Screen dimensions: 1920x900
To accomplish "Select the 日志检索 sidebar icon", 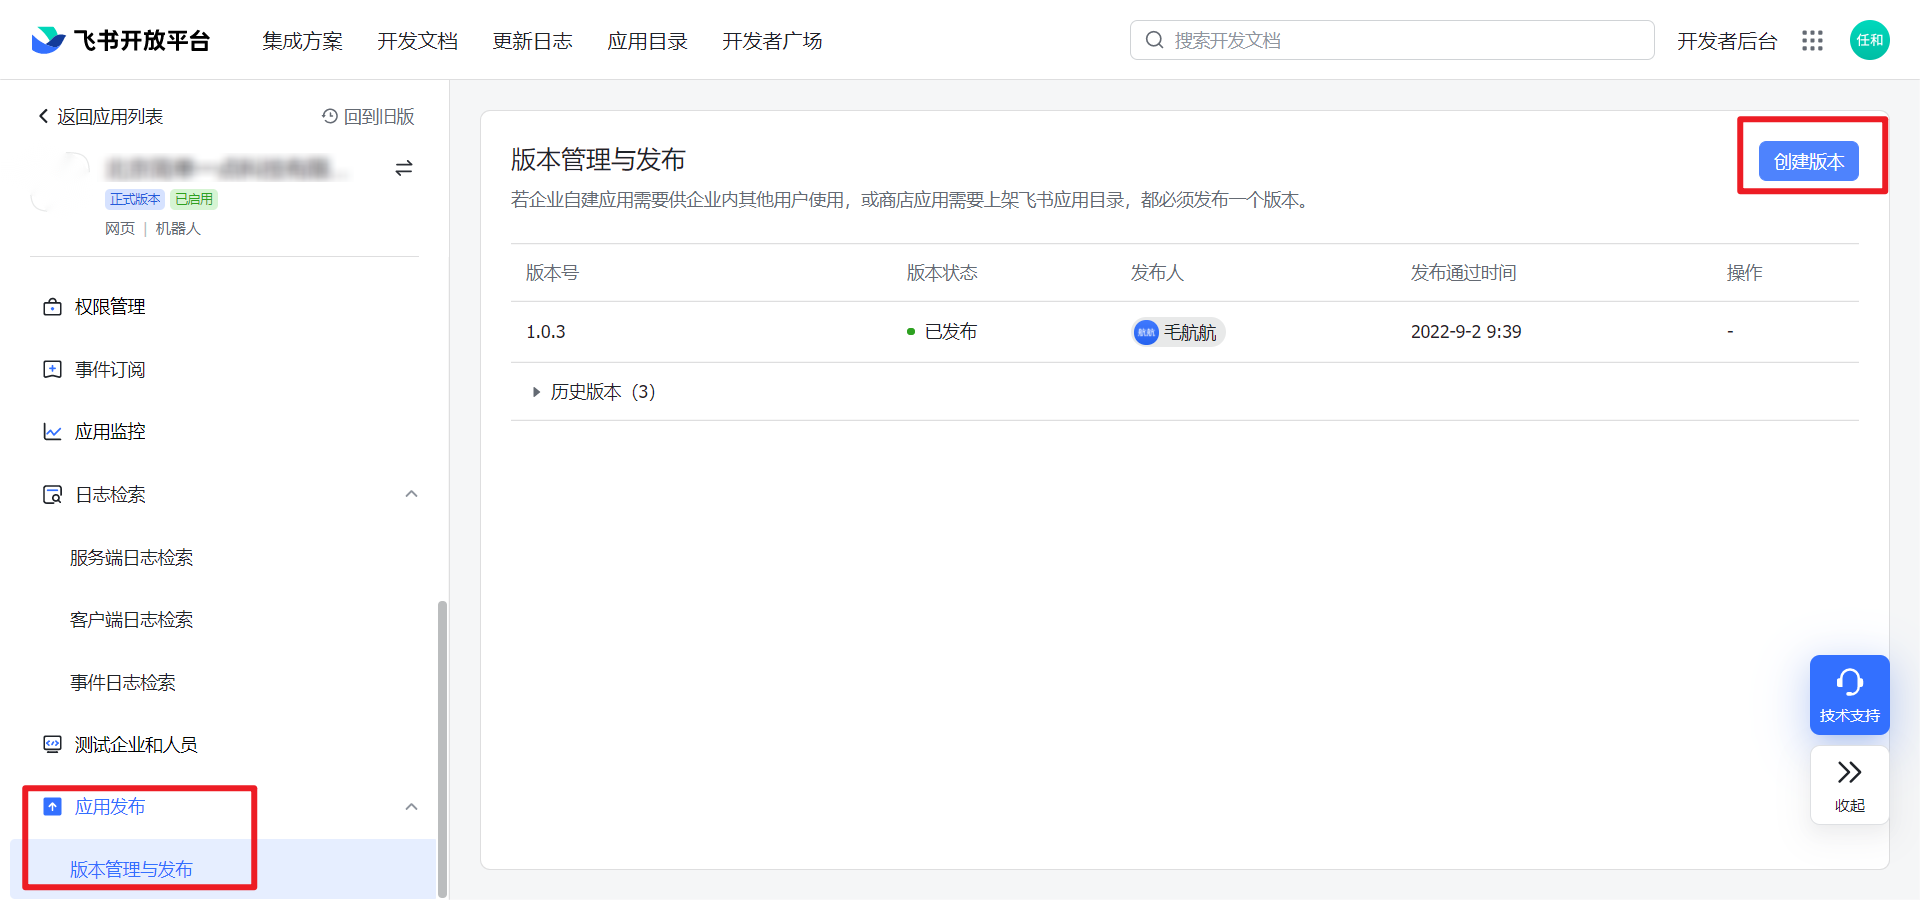I will [x=53, y=494].
